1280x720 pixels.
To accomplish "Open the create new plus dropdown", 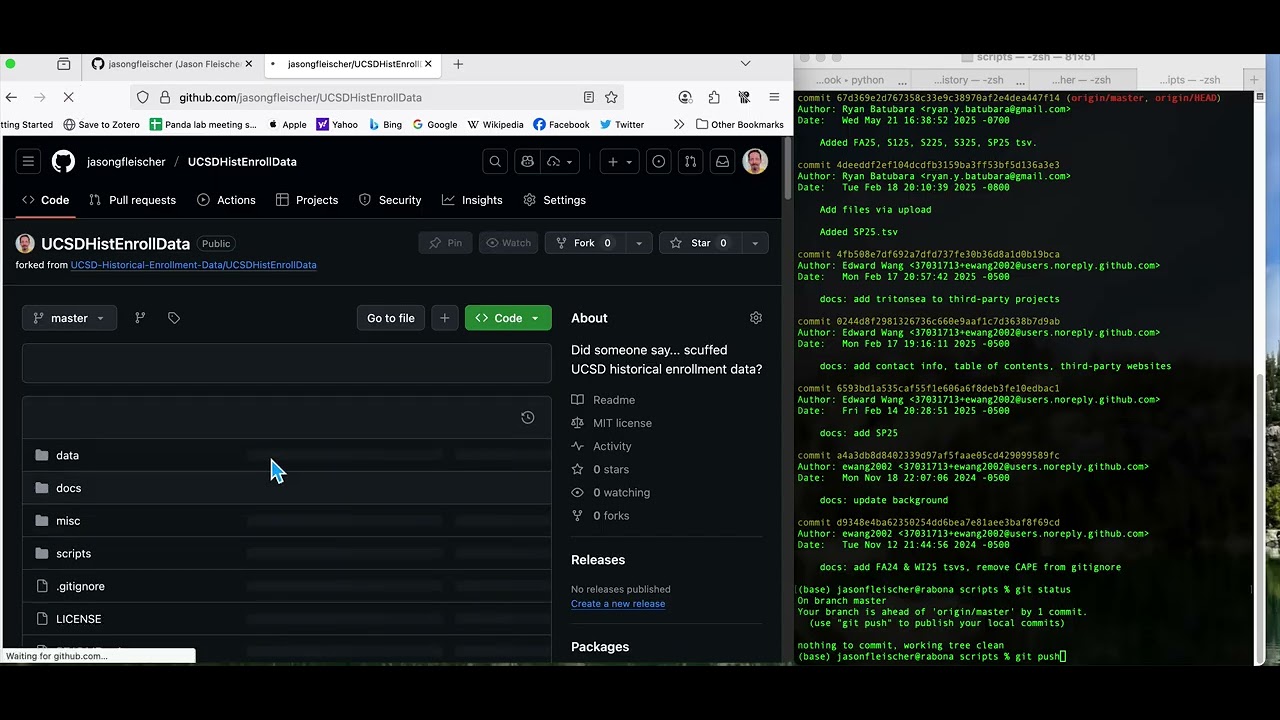I will tap(620, 161).
